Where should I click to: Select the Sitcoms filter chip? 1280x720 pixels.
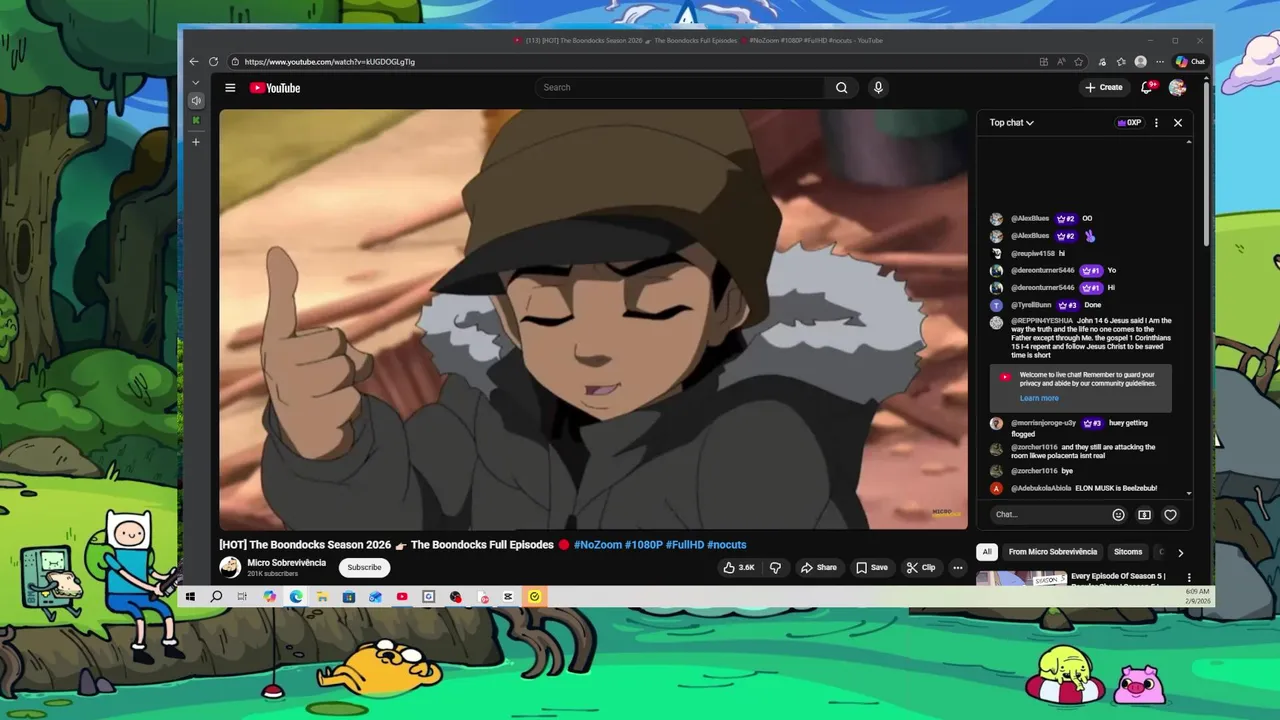[1128, 552]
